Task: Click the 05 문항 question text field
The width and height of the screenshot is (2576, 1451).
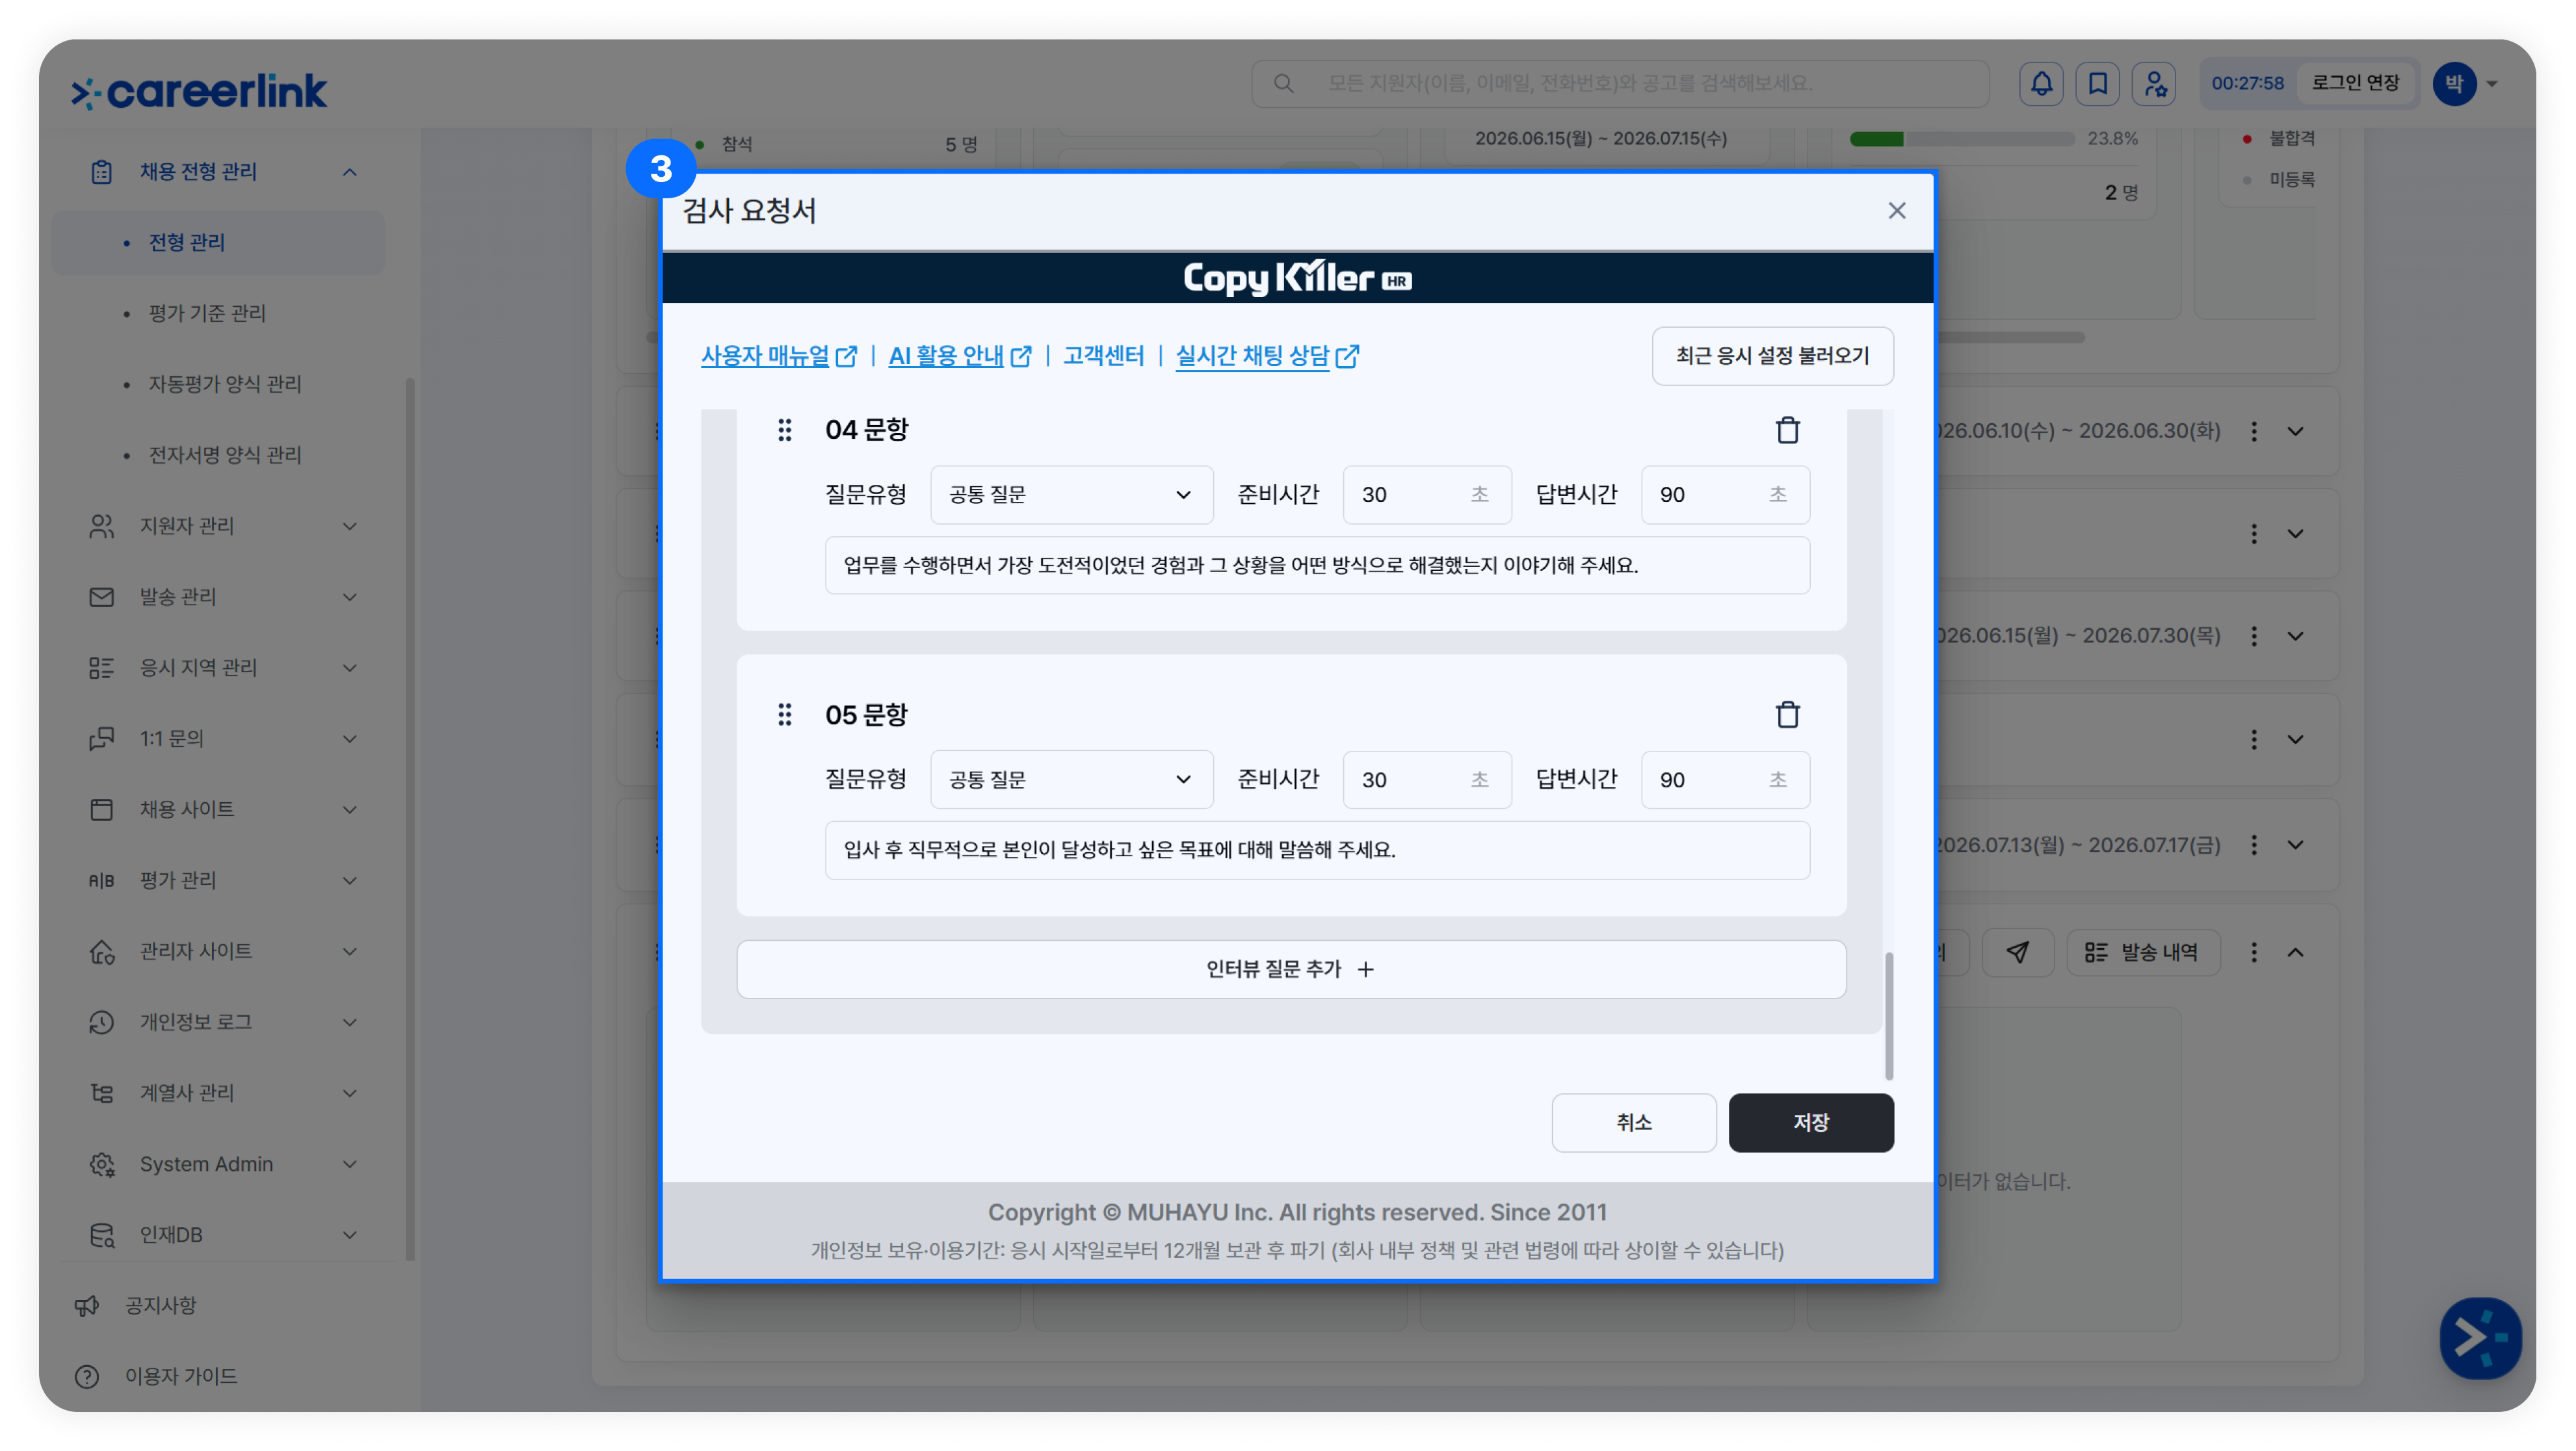Action: pyautogui.click(x=1317, y=851)
